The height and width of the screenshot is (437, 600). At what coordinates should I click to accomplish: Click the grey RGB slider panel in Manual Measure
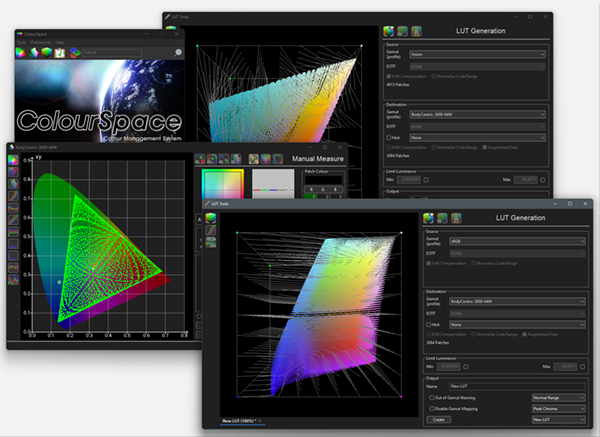[273, 184]
